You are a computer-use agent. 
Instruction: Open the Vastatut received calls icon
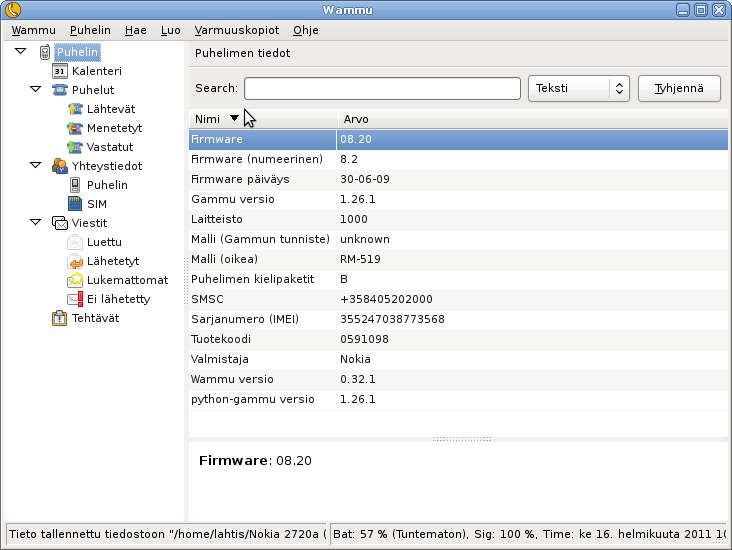pyautogui.click(x=75, y=147)
